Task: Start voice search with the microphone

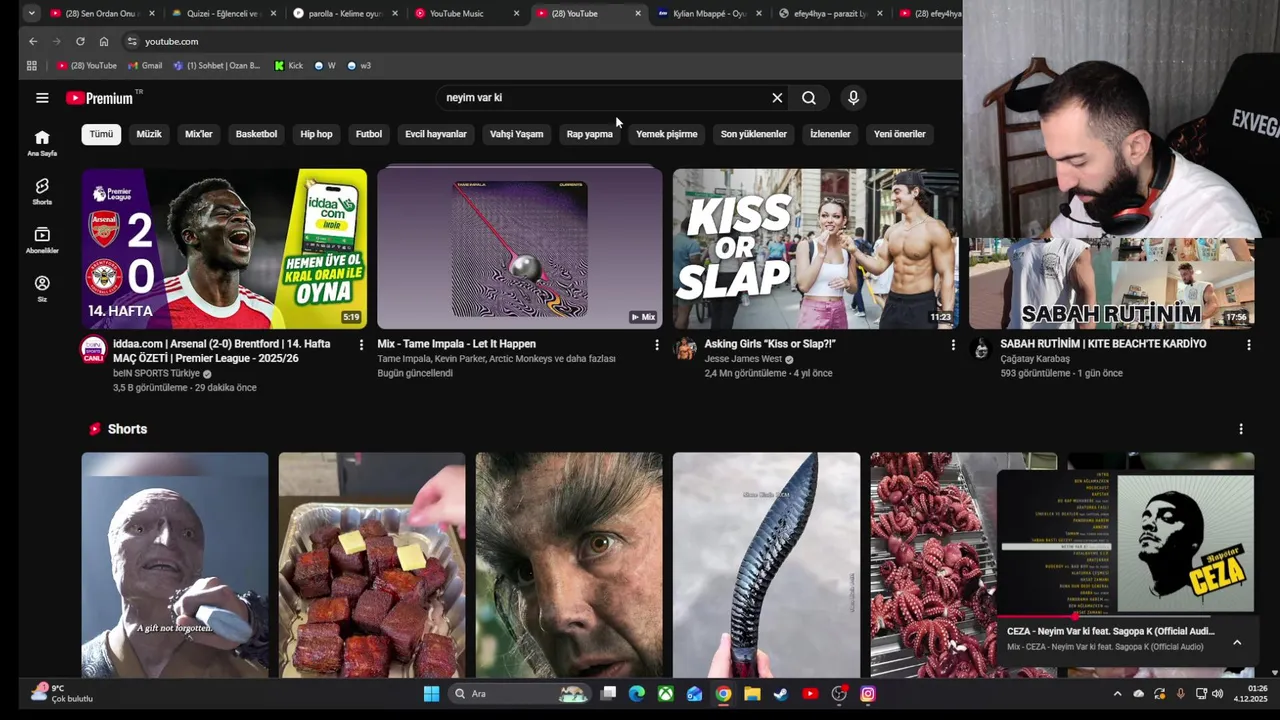Action: (853, 98)
